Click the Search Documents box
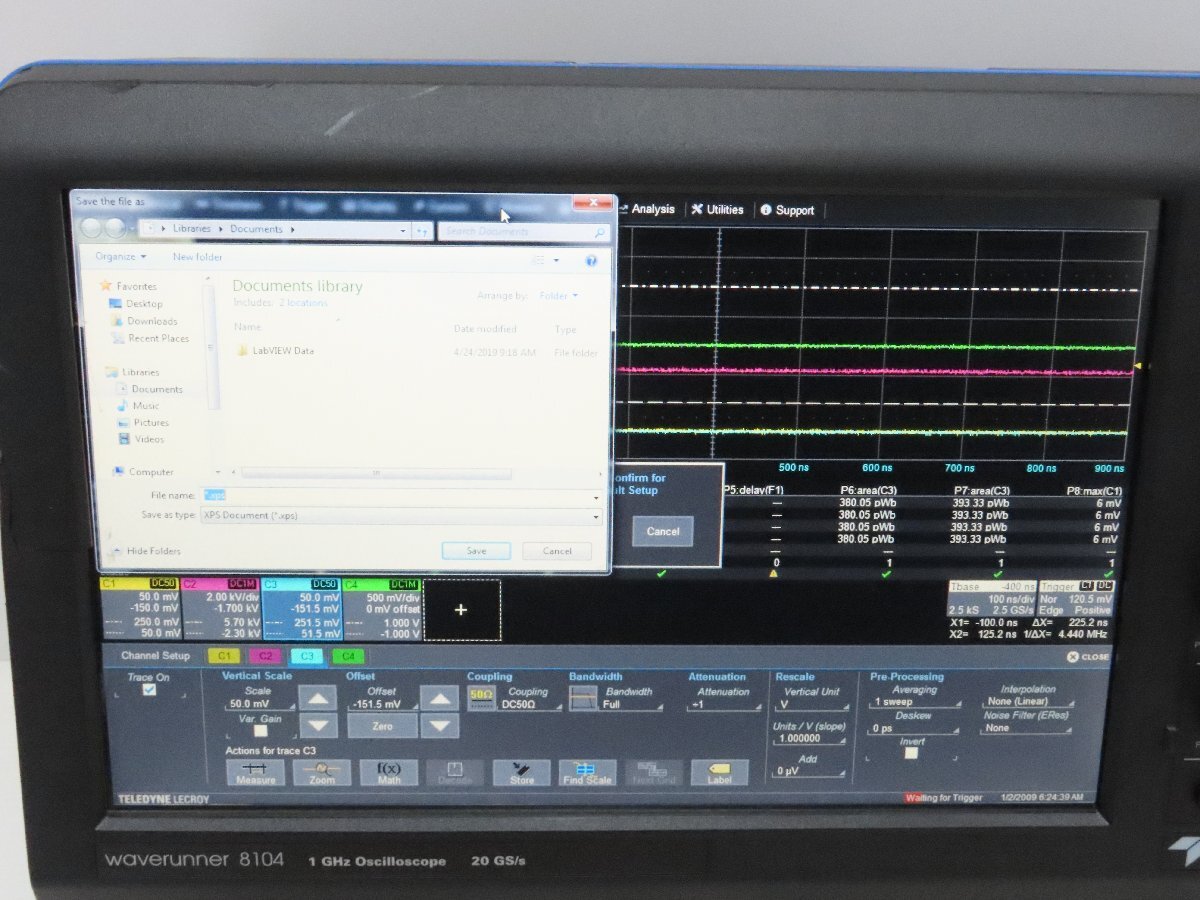1200x900 pixels. [524, 232]
